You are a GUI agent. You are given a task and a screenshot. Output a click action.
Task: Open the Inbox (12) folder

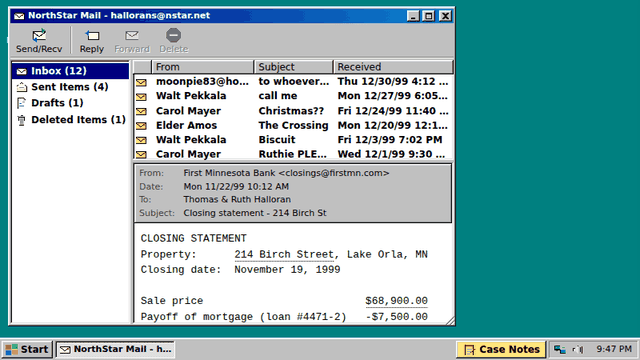click(x=70, y=71)
